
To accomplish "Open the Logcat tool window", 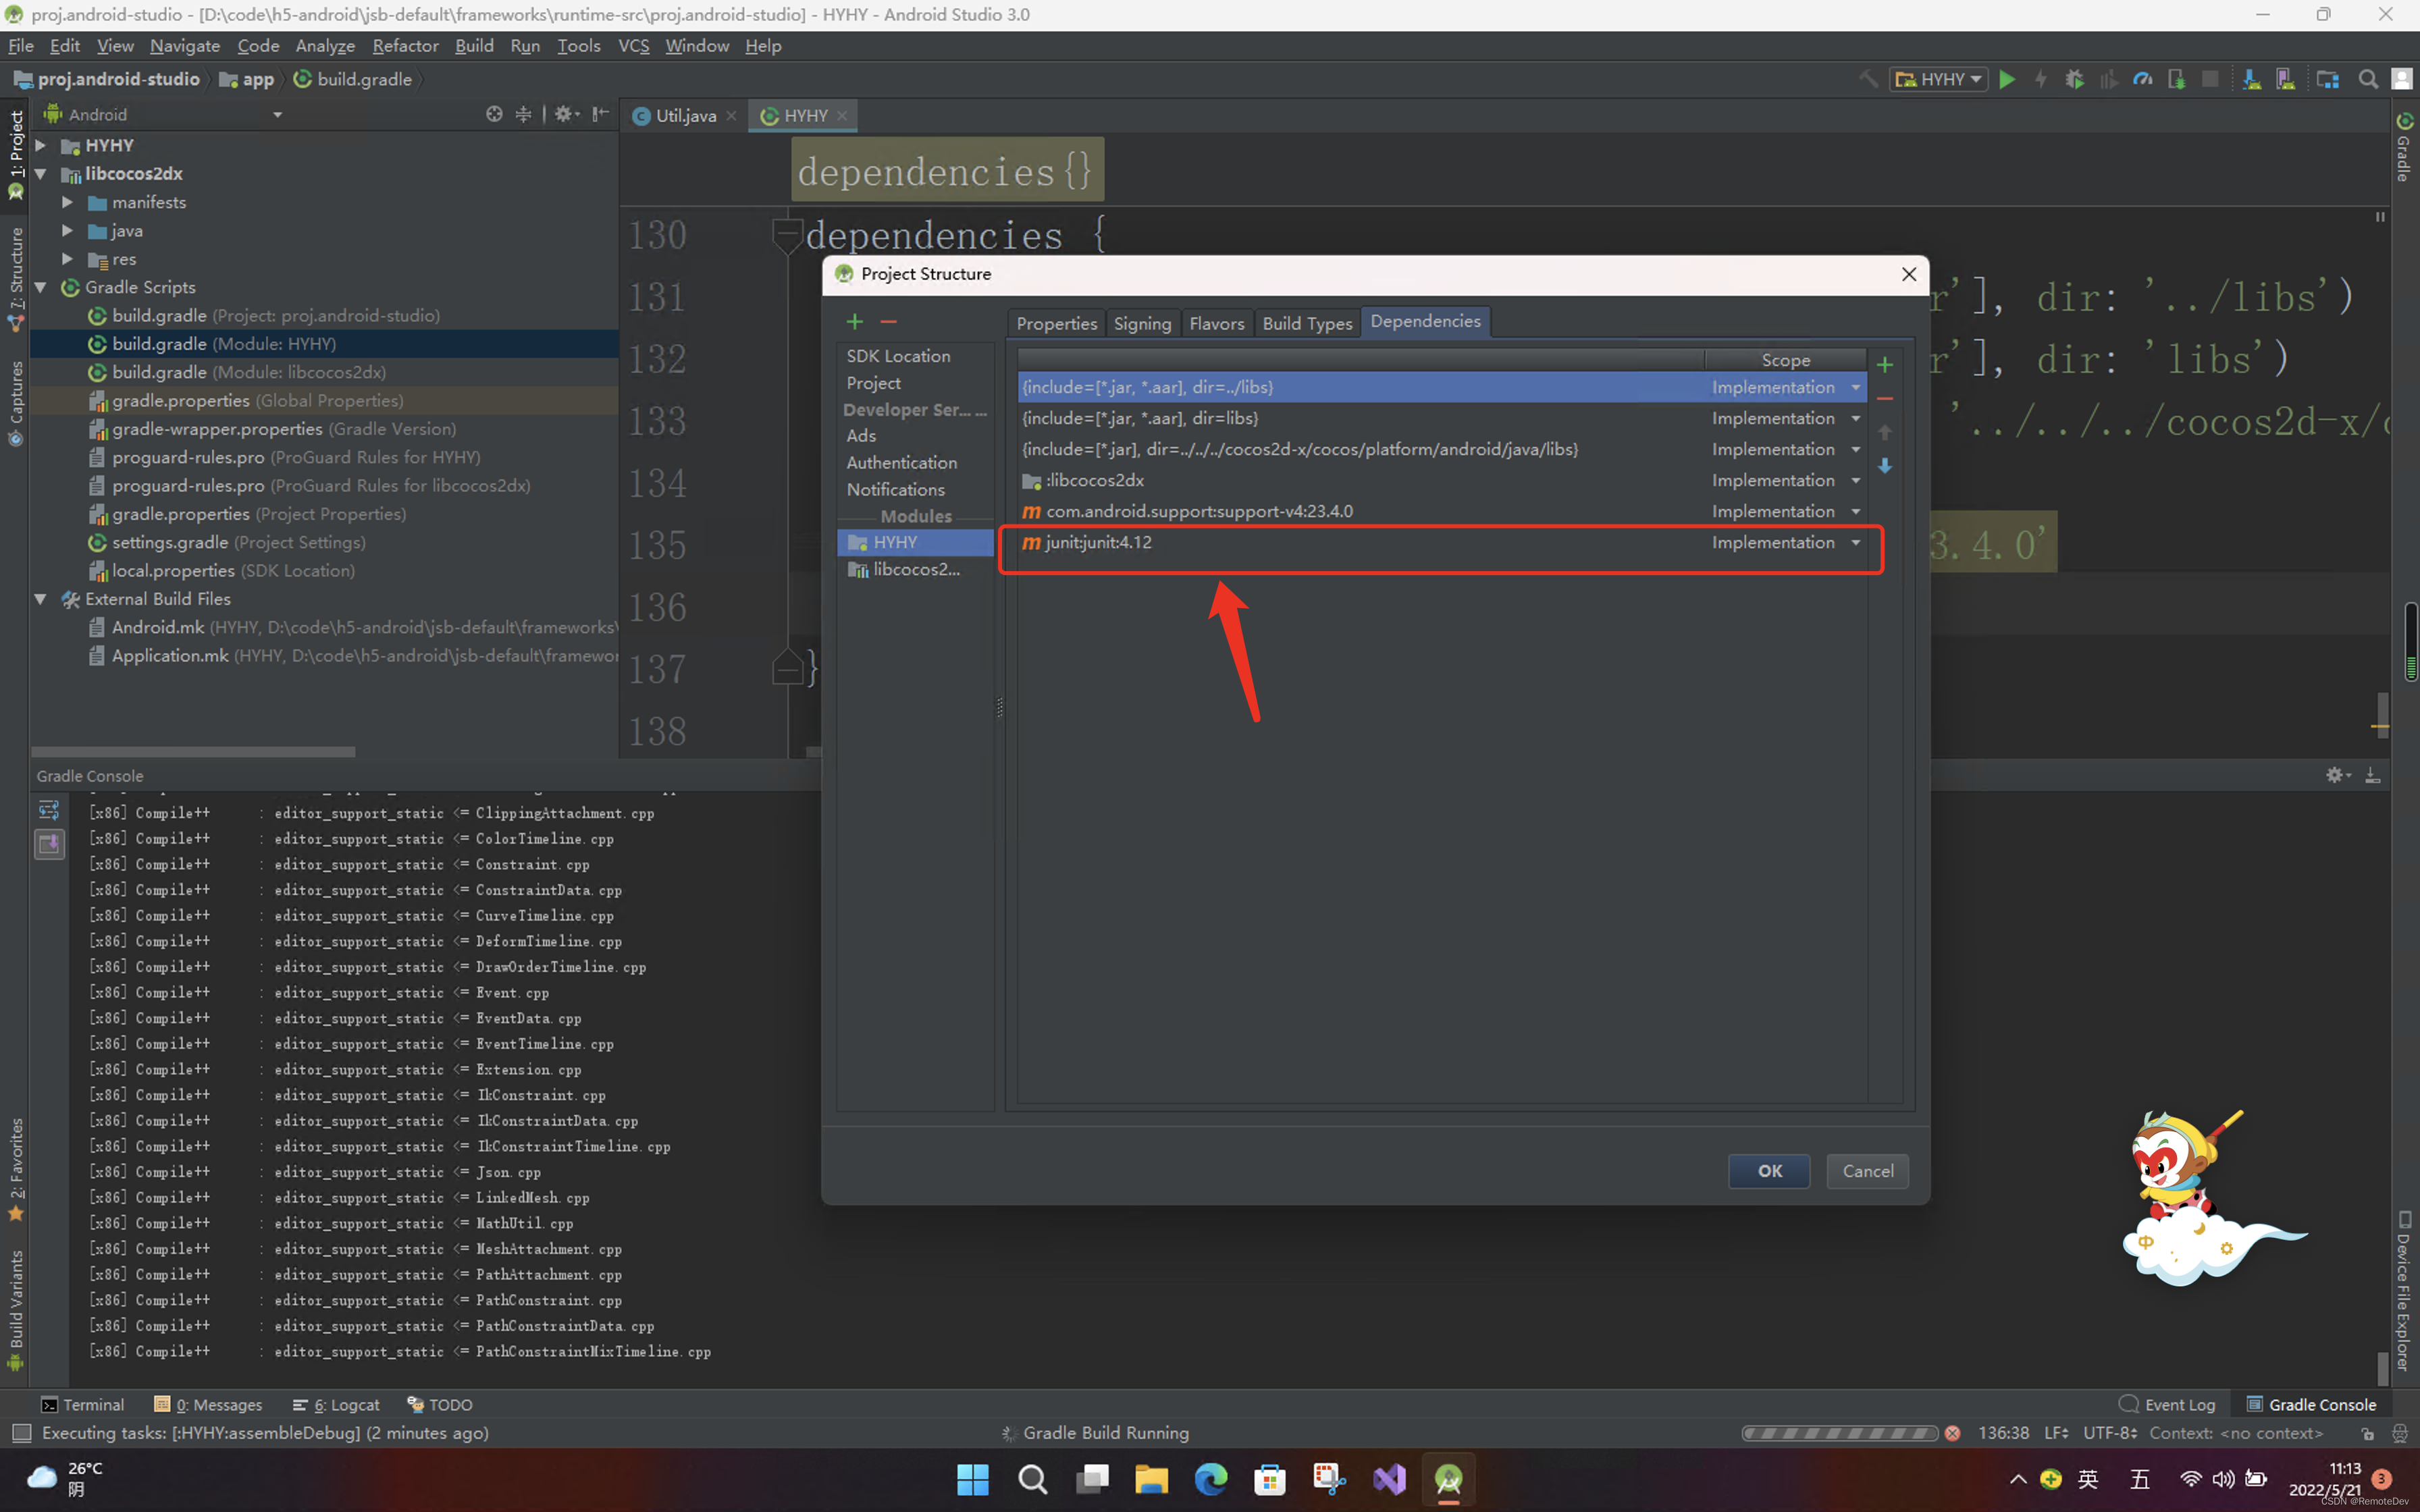I will 336,1405.
